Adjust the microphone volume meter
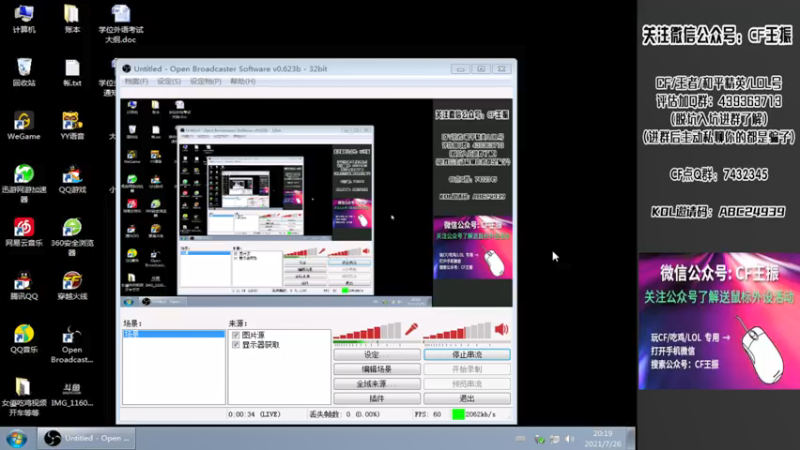 click(x=367, y=331)
